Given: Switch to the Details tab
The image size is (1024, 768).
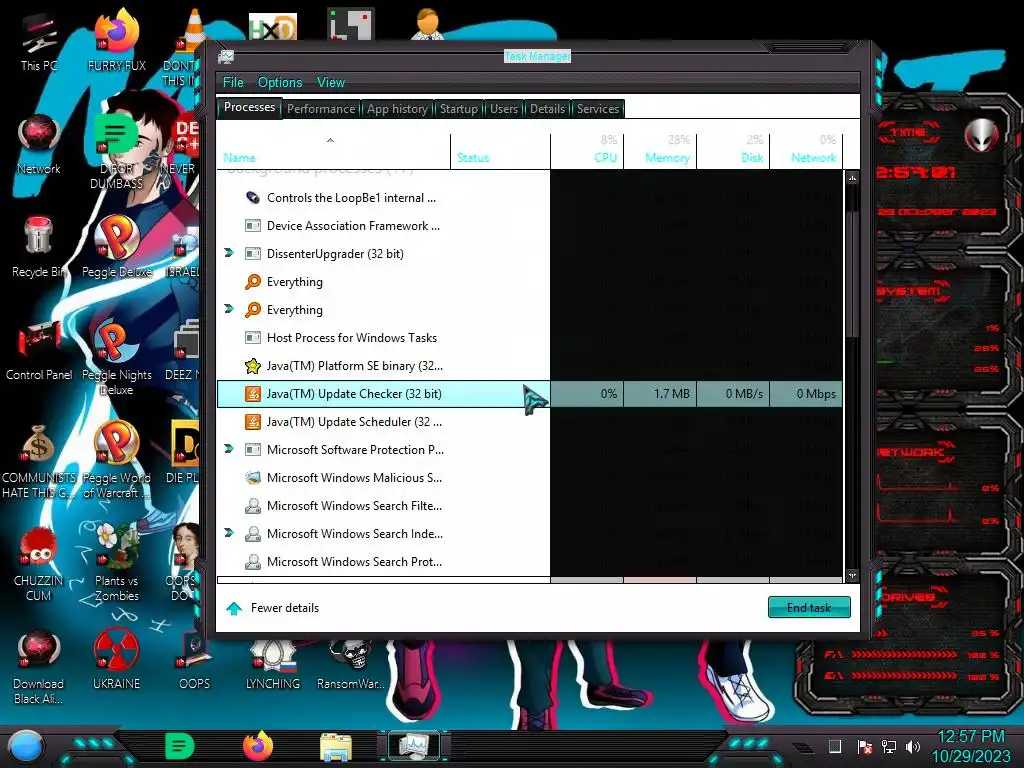Looking at the screenshot, I should (547, 109).
